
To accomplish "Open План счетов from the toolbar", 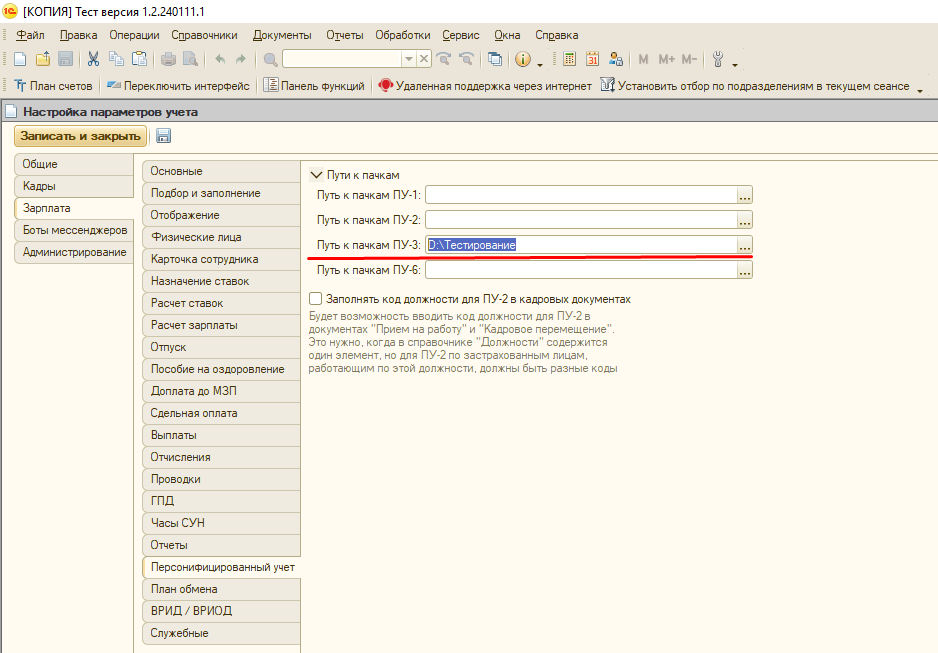I will coord(53,86).
